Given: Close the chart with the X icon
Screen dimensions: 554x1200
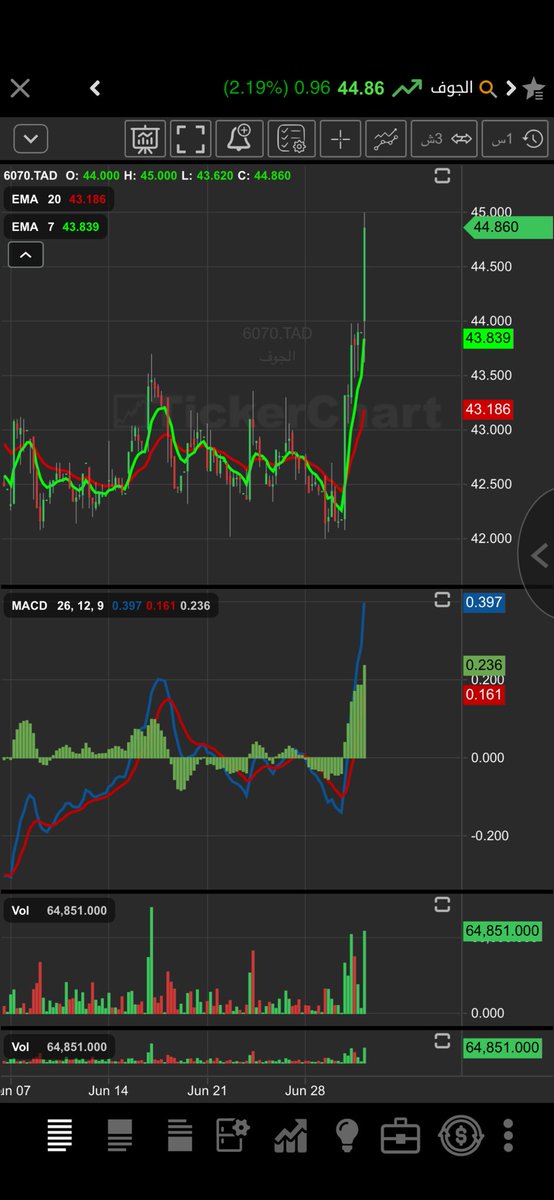Looking at the screenshot, I should tap(20, 89).
